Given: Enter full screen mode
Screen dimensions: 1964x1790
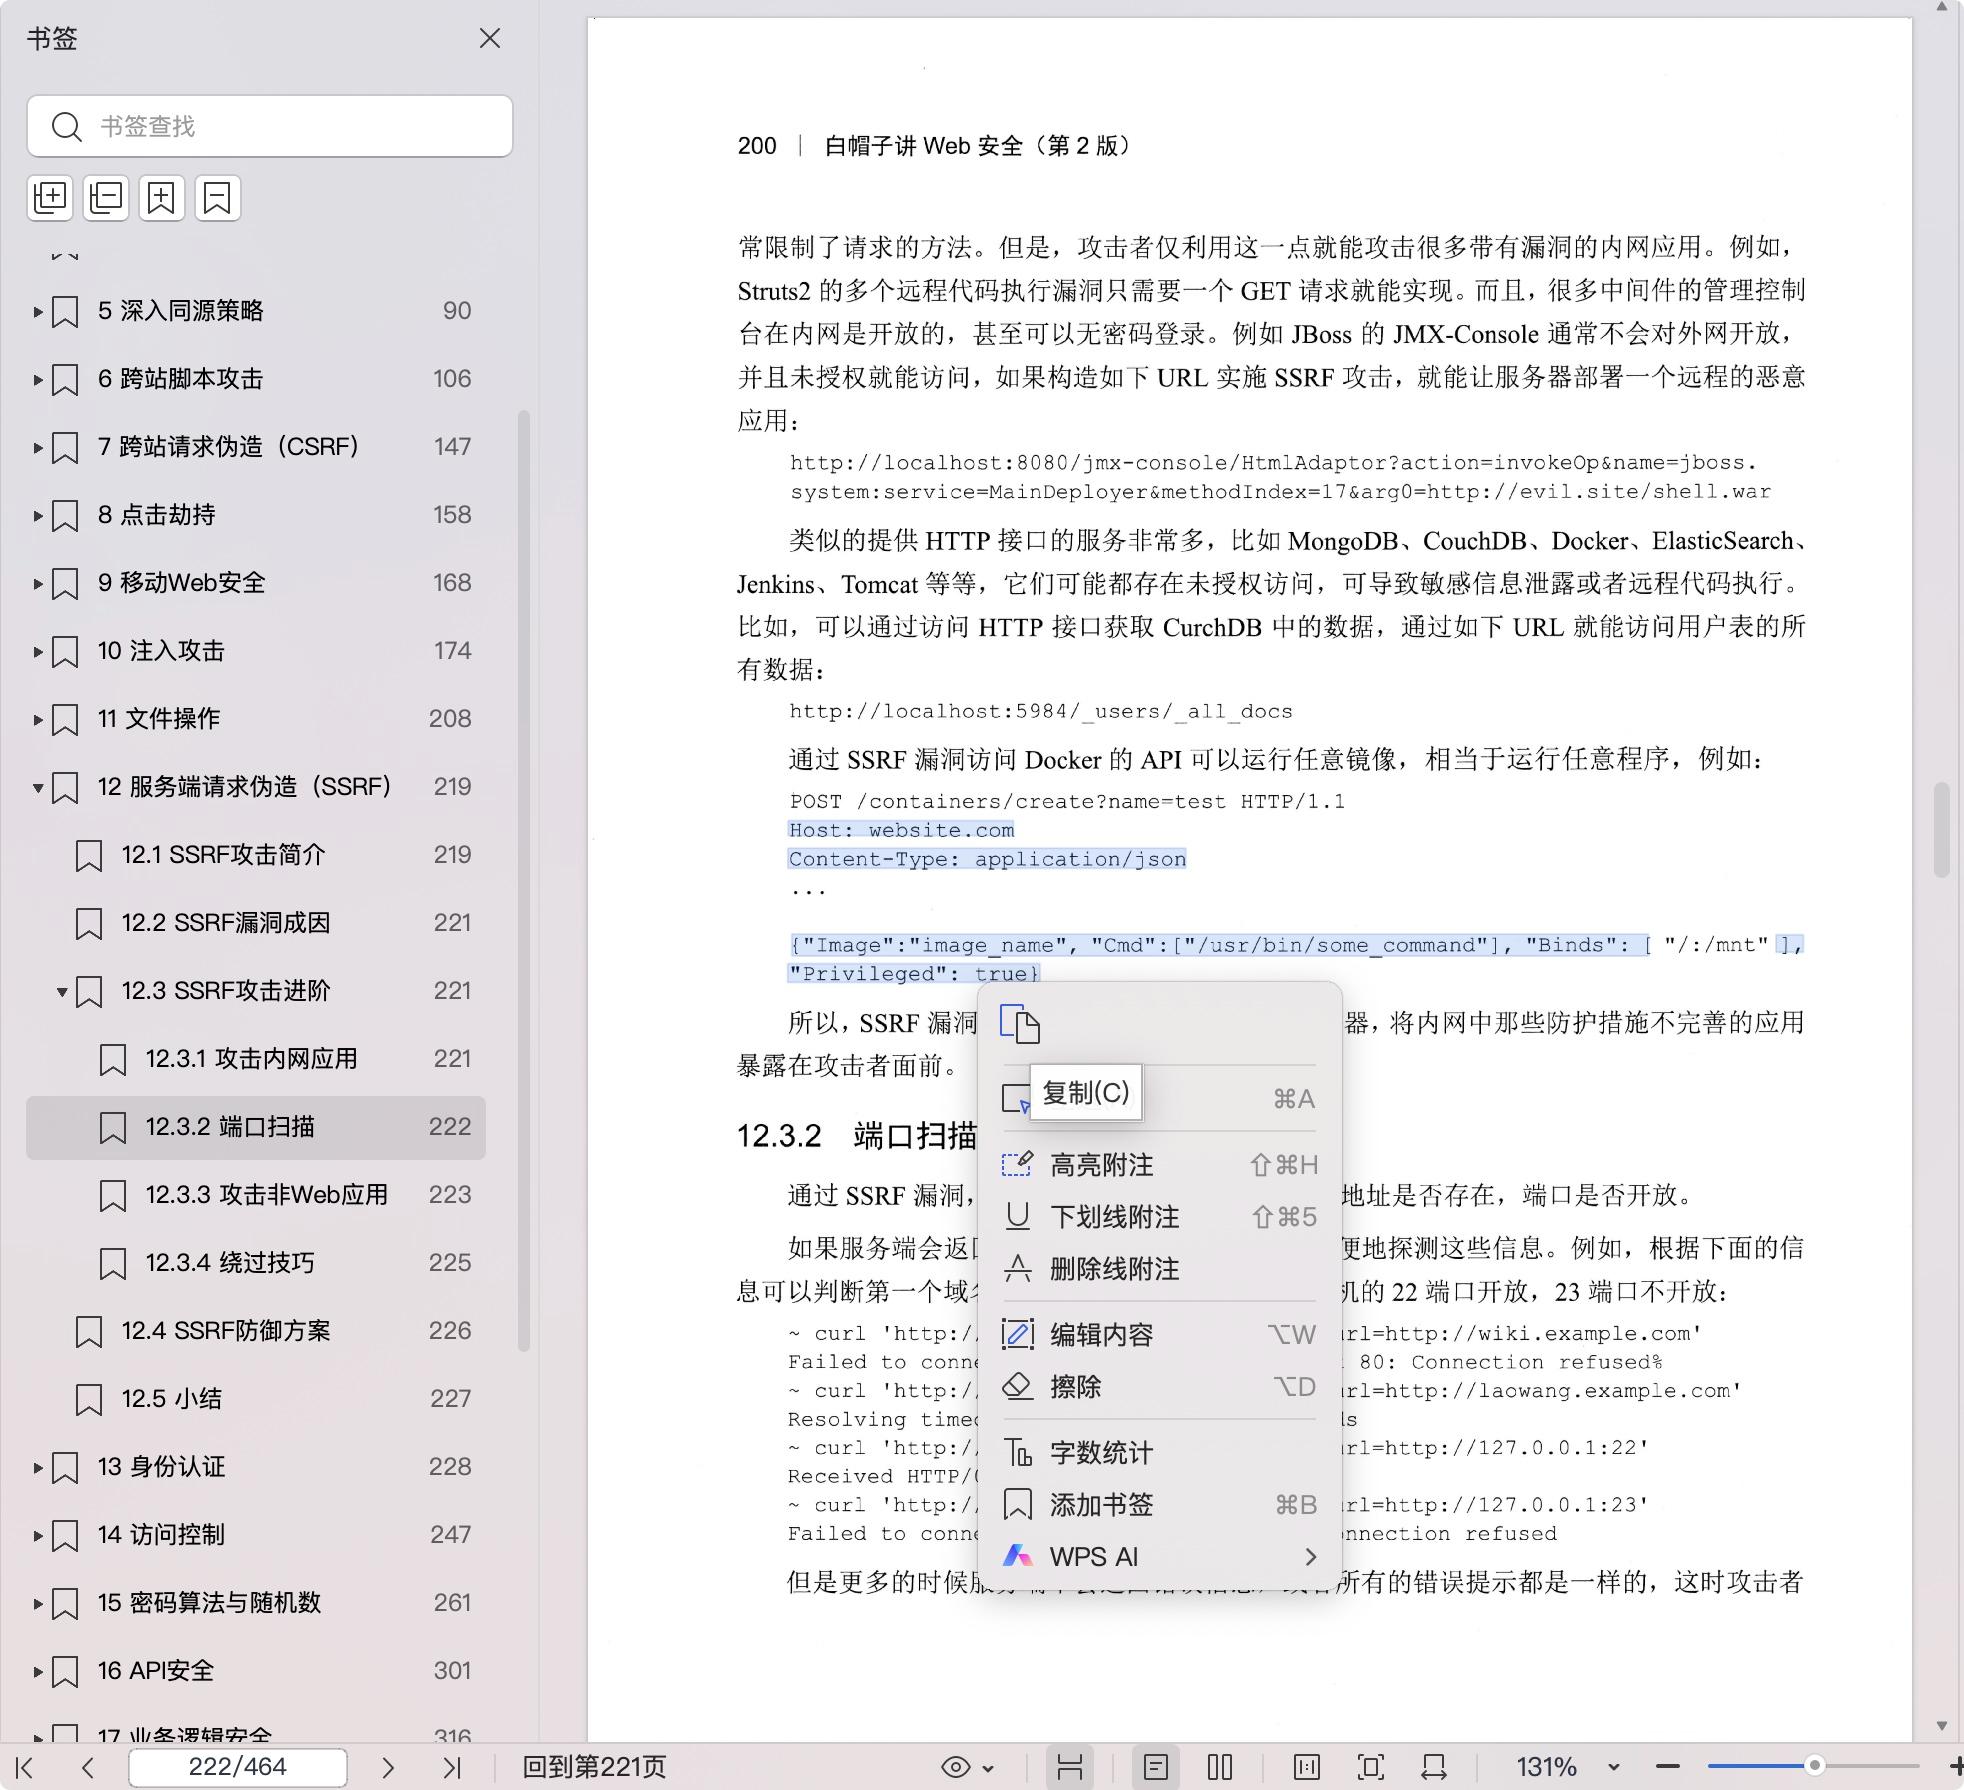Looking at the screenshot, I should pyautogui.click(x=1371, y=1767).
